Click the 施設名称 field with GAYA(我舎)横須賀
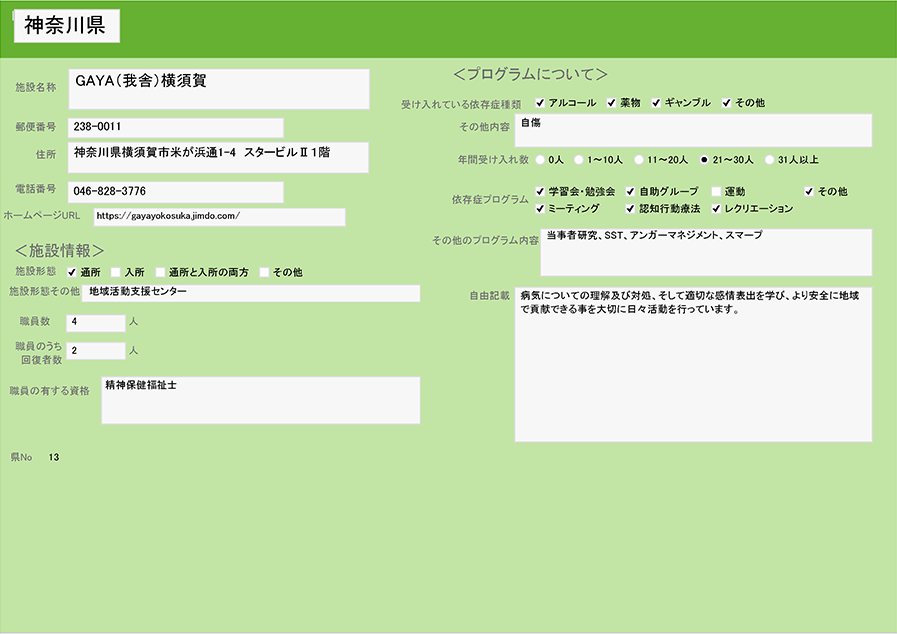The image size is (897, 634). (218, 89)
